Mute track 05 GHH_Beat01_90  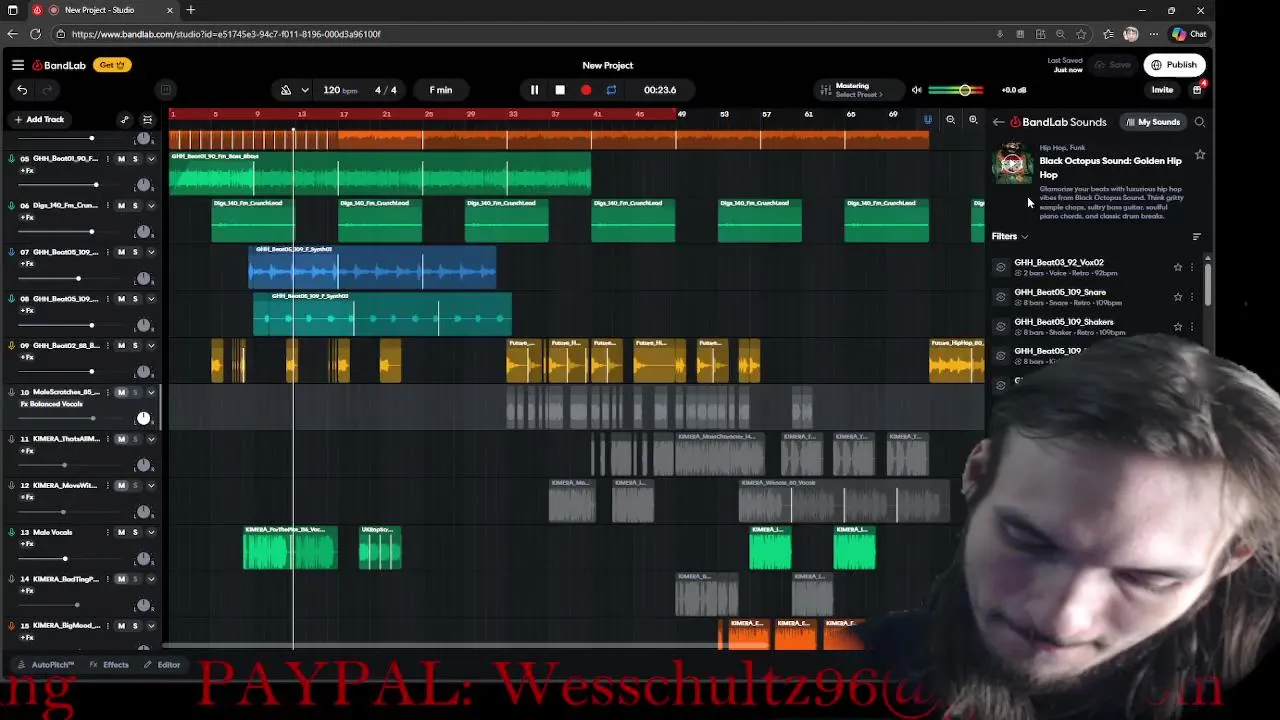[x=121, y=159]
